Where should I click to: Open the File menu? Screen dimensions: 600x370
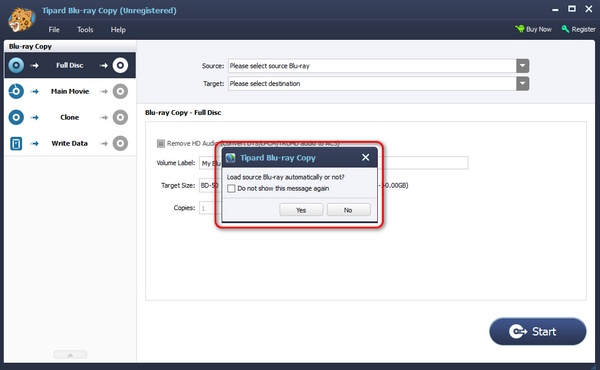(54, 29)
